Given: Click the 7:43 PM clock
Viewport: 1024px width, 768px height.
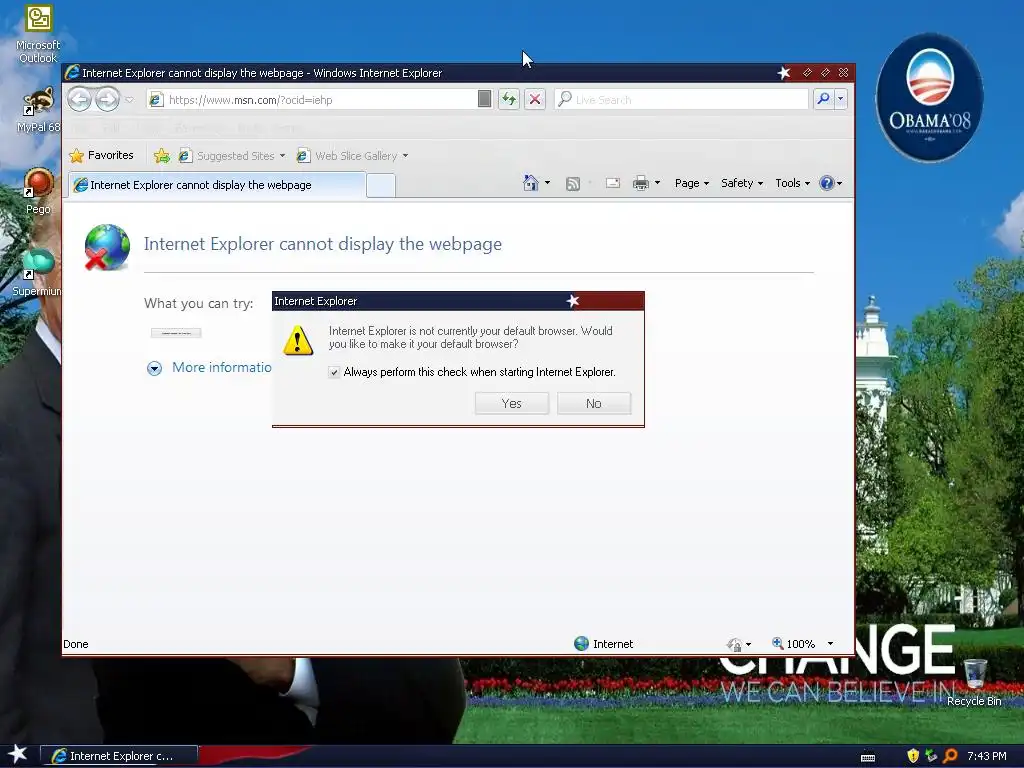Looking at the screenshot, I should tap(986, 756).
